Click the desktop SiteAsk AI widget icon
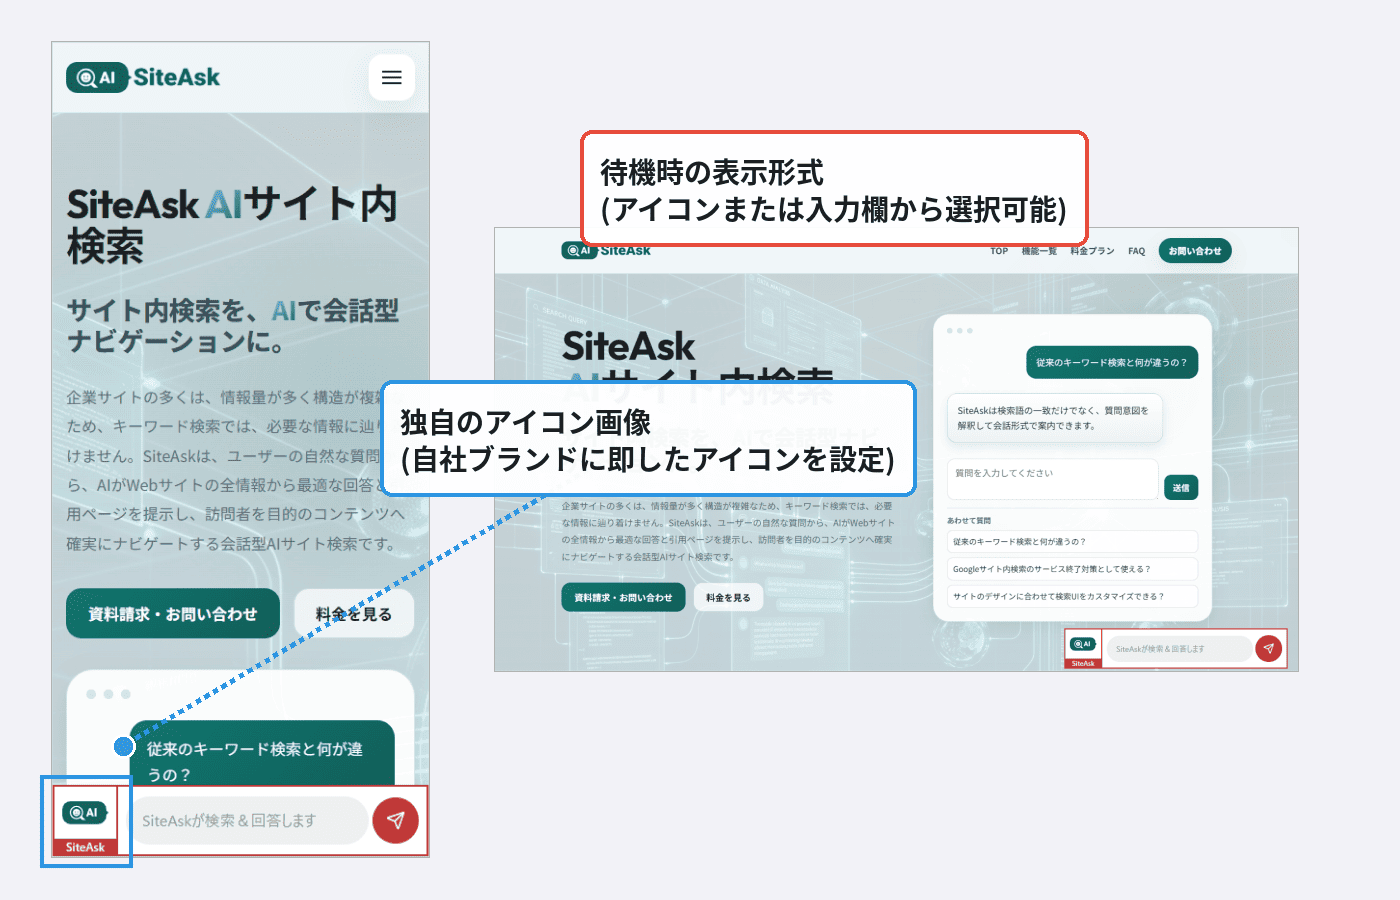Image resolution: width=1400 pixels, height=900 pixels. coord(1083,648)
